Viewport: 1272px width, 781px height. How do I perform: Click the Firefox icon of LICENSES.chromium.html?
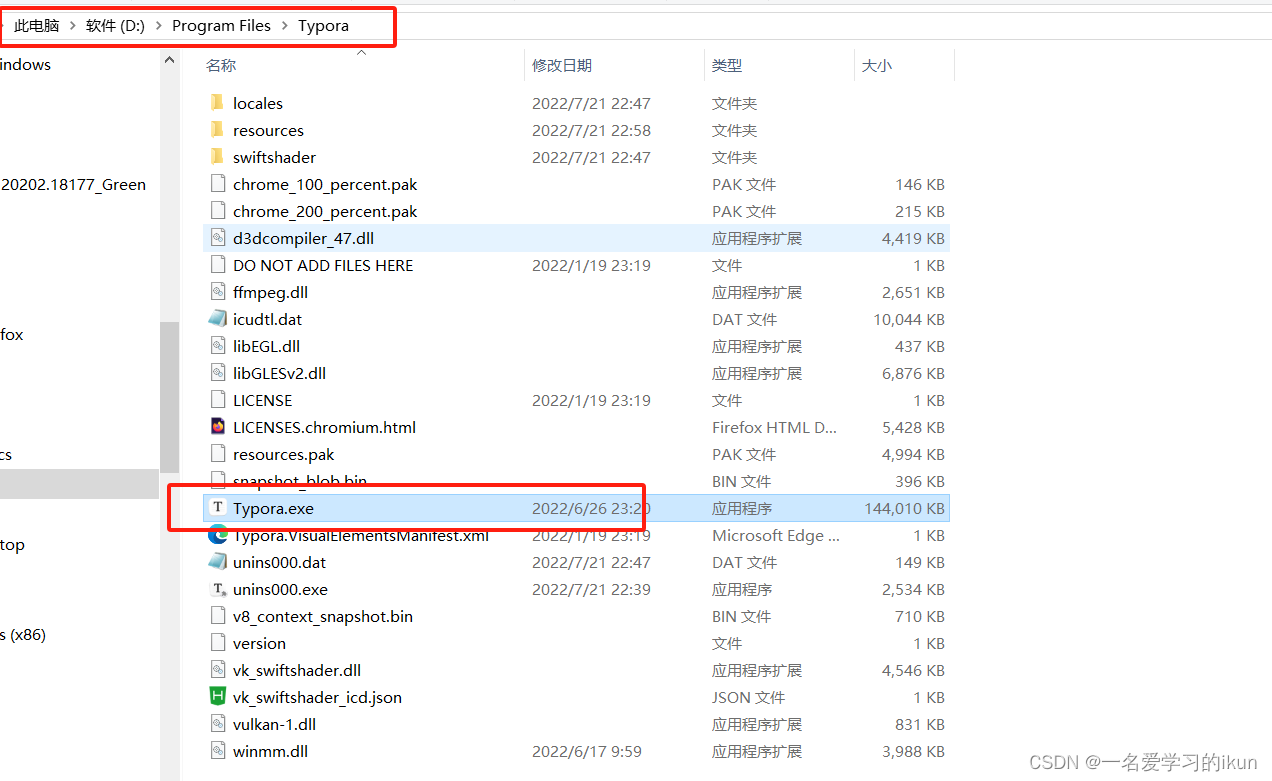coord(217,427)
